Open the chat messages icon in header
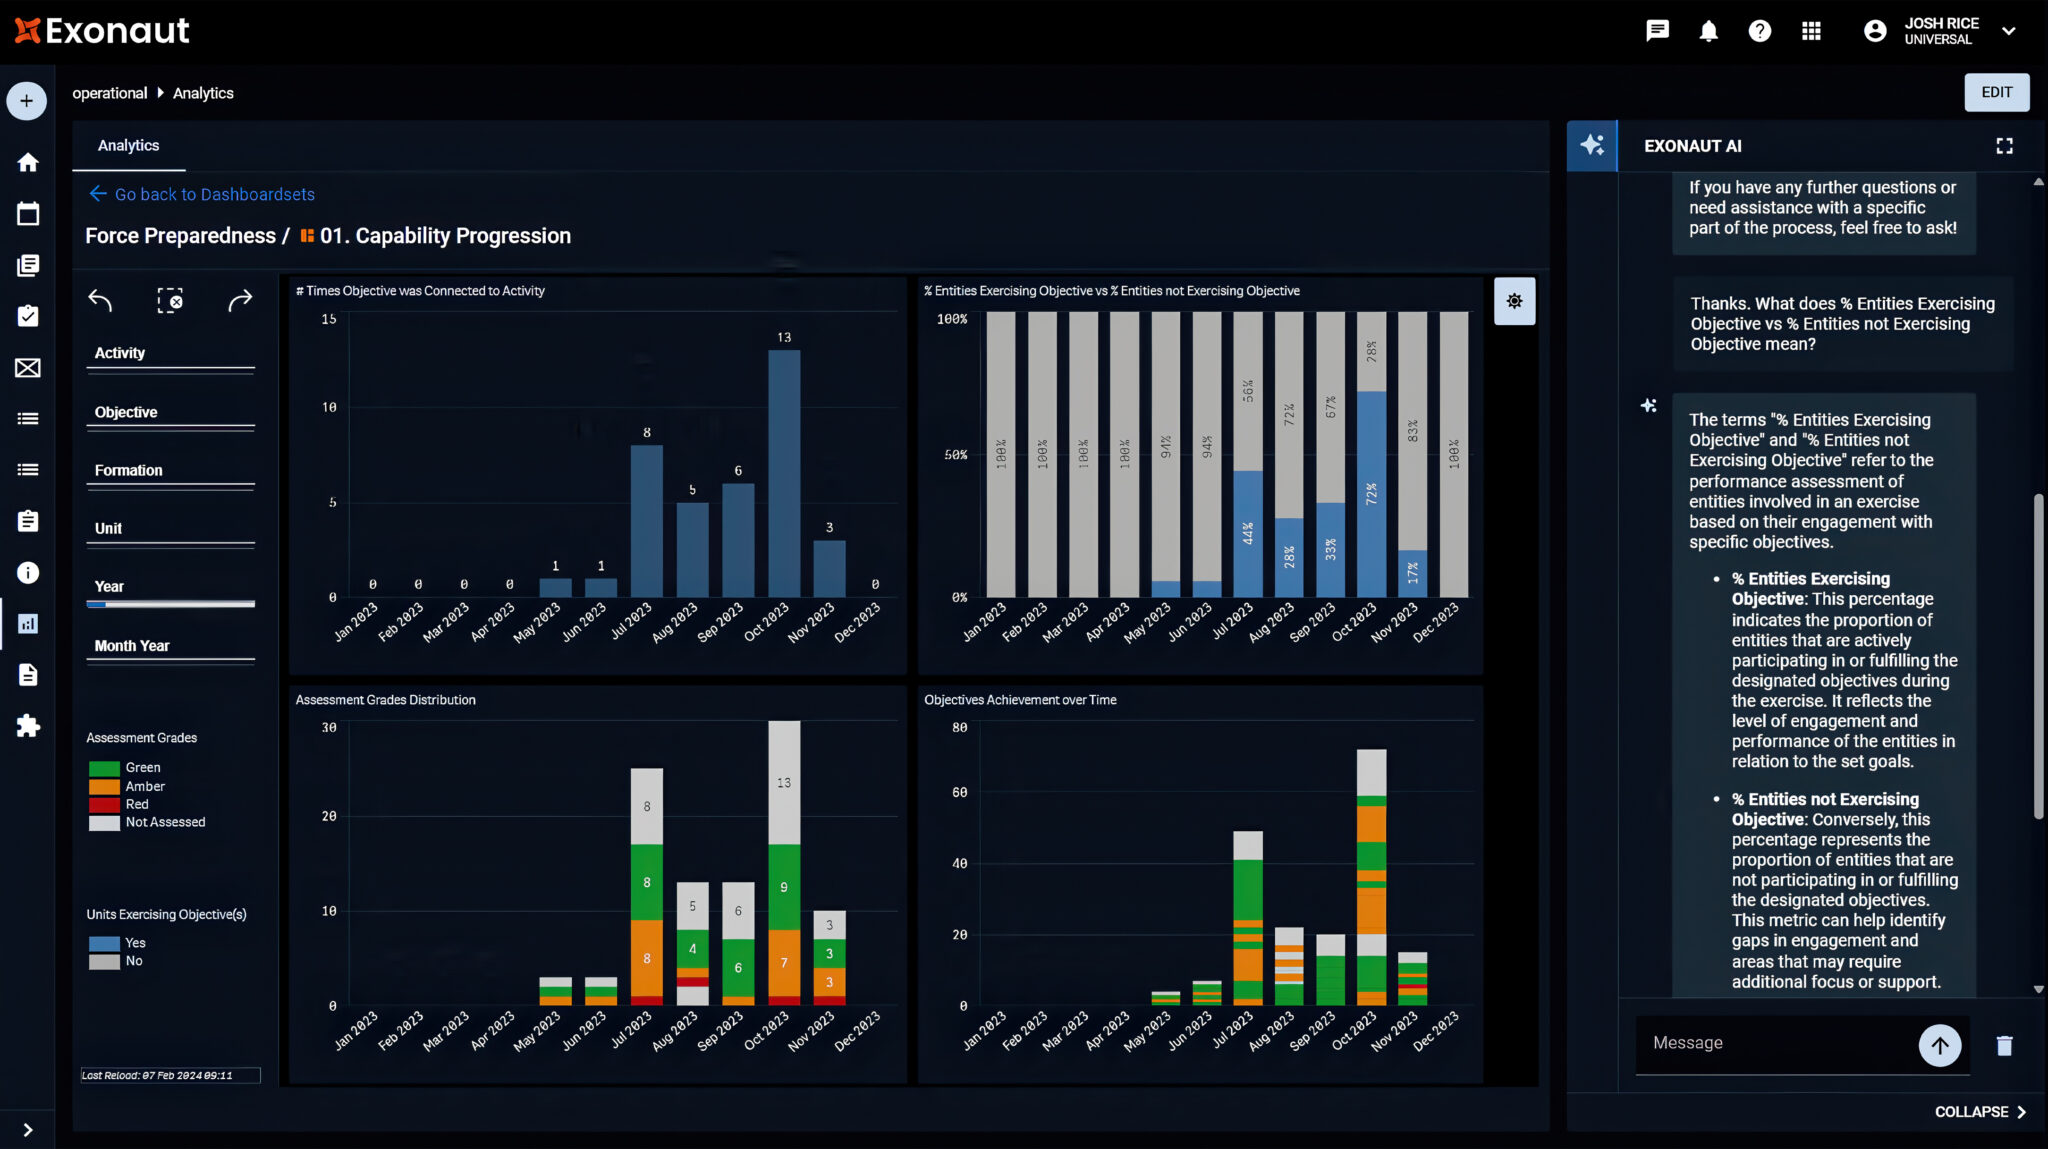 tap(1657, 31)
